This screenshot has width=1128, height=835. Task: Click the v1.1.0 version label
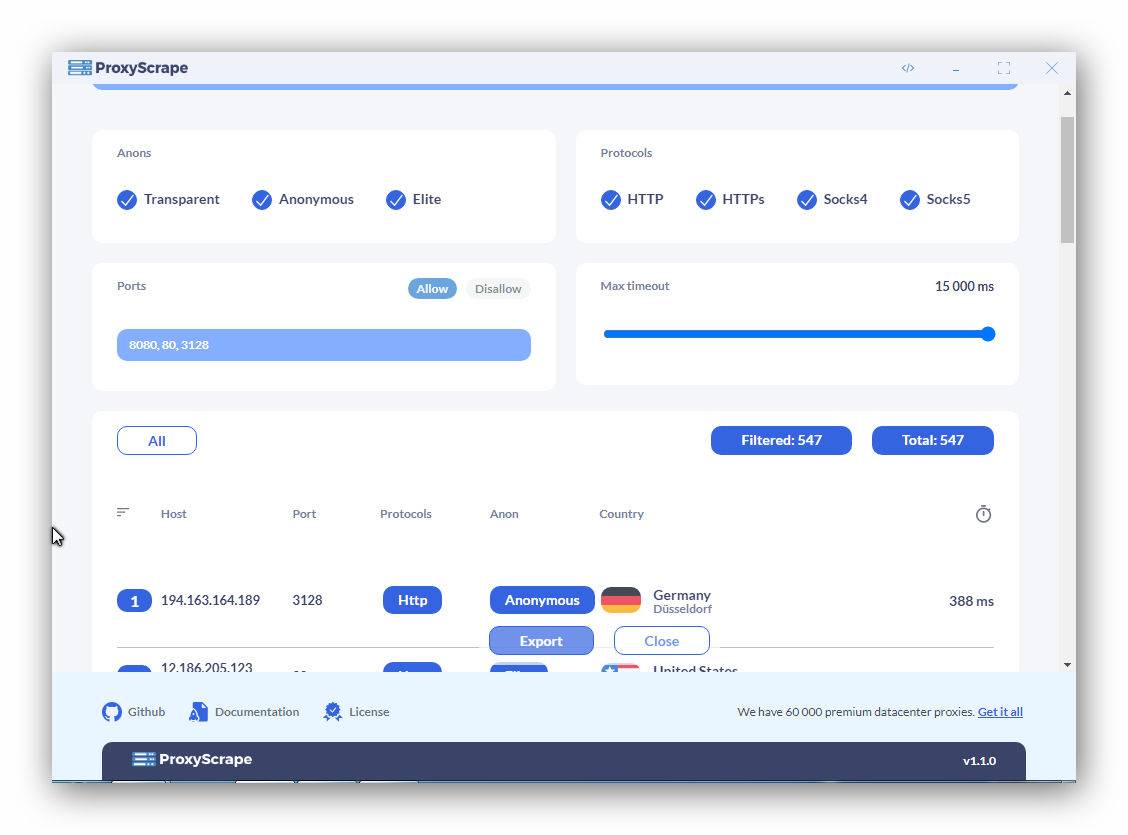[979, 761]
